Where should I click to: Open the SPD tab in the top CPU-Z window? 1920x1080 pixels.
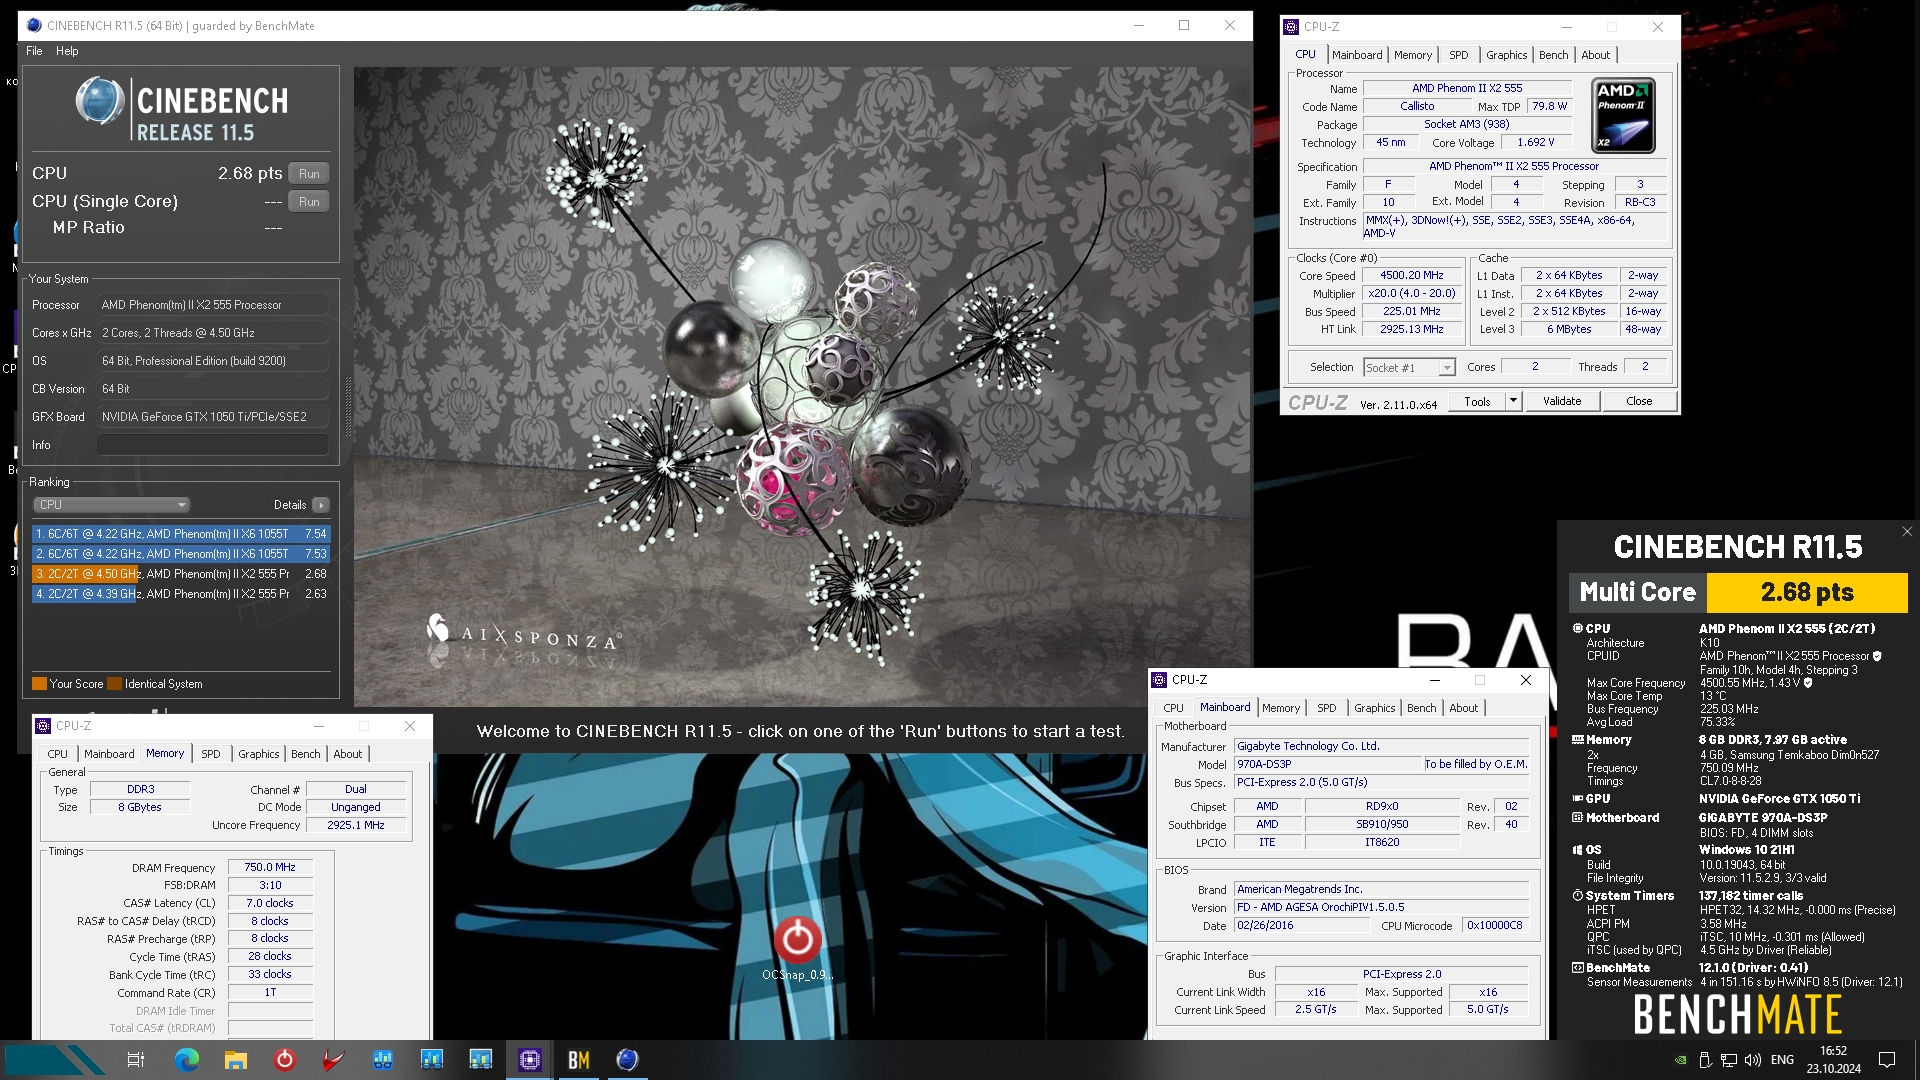click(x=1459, y=55)
